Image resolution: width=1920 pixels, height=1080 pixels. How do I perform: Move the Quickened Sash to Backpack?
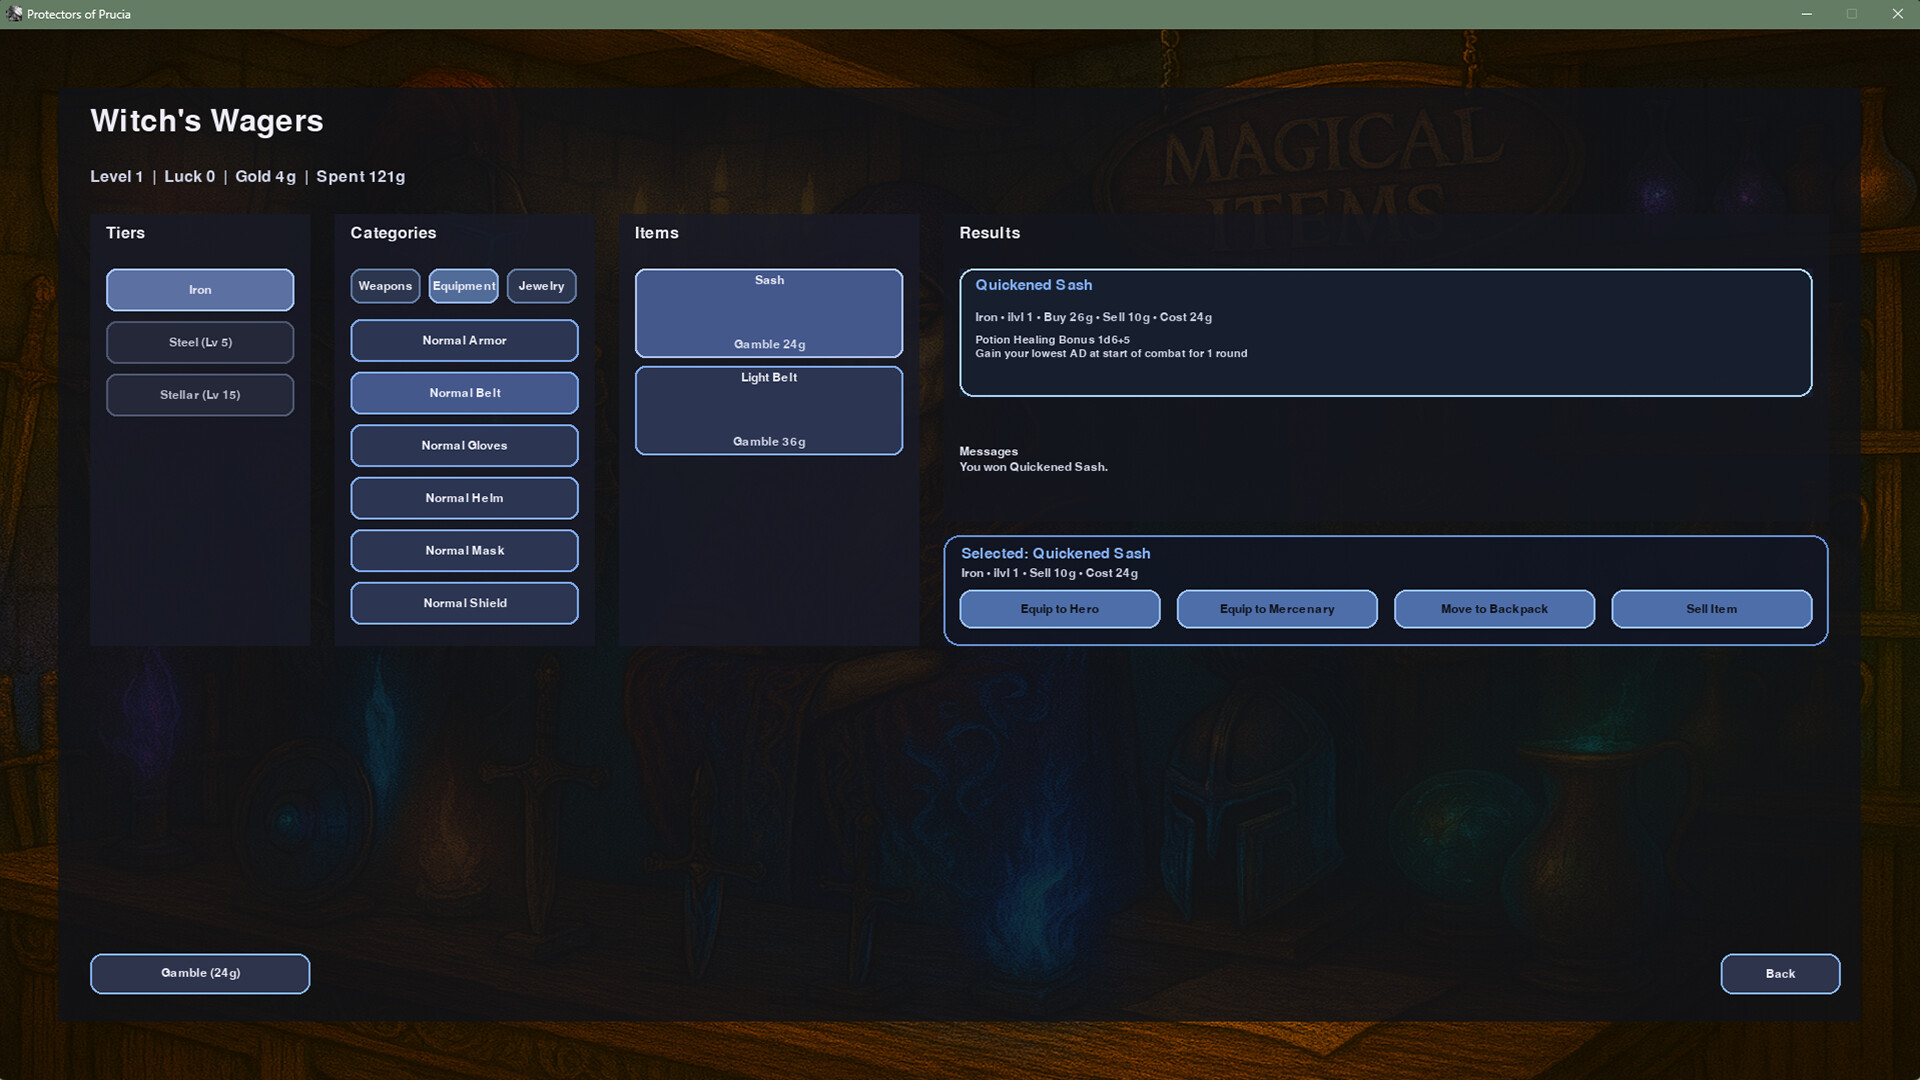[x=1494, y=608]
